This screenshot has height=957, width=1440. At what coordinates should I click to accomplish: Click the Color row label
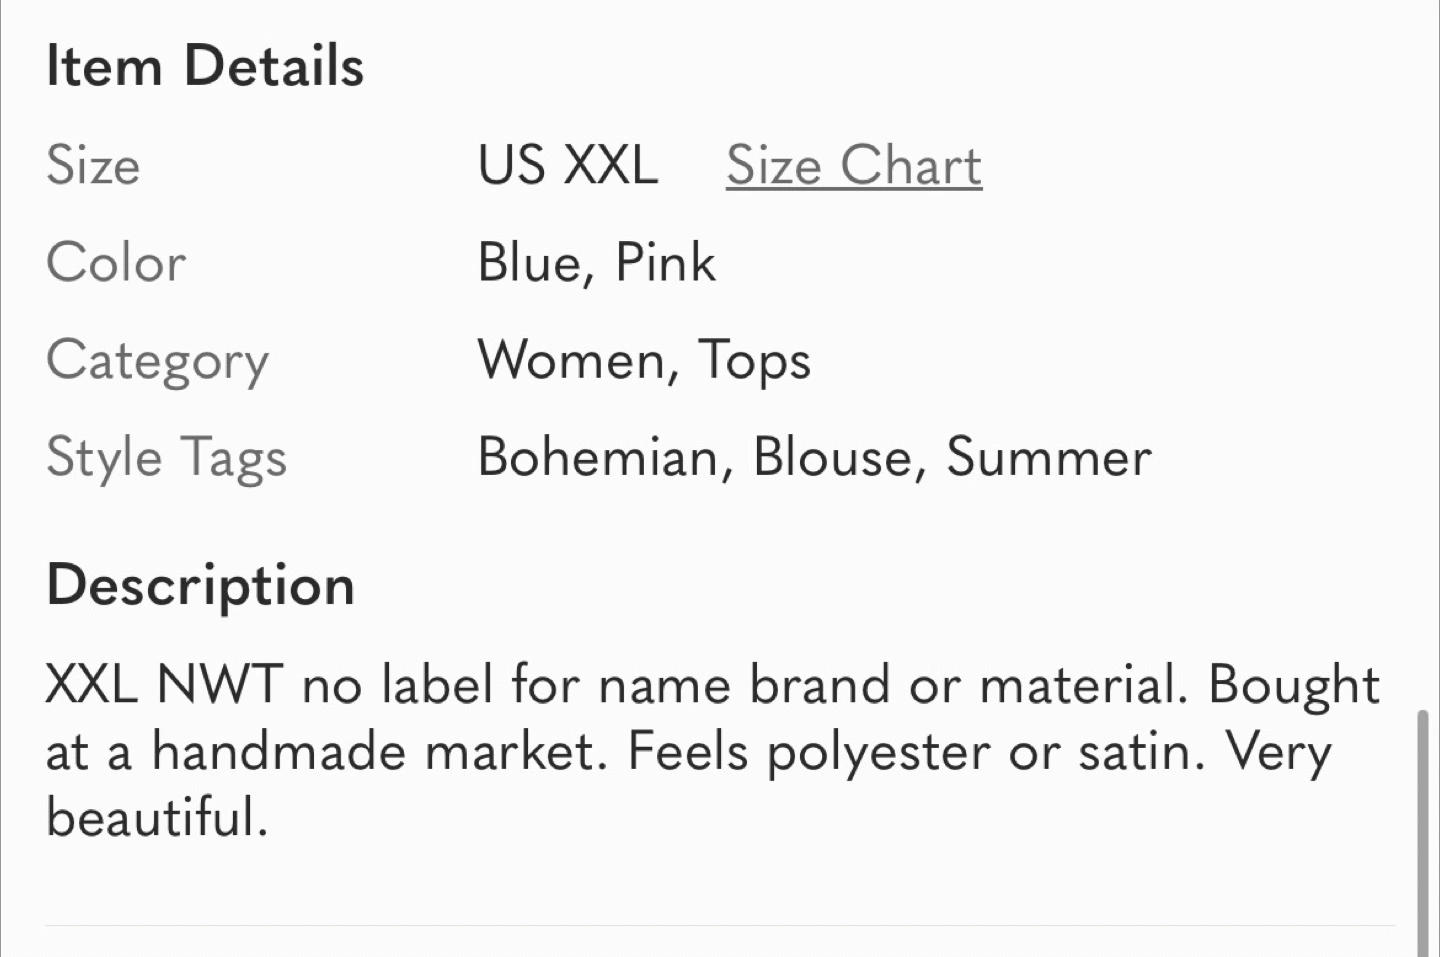(x=116, y=263)
